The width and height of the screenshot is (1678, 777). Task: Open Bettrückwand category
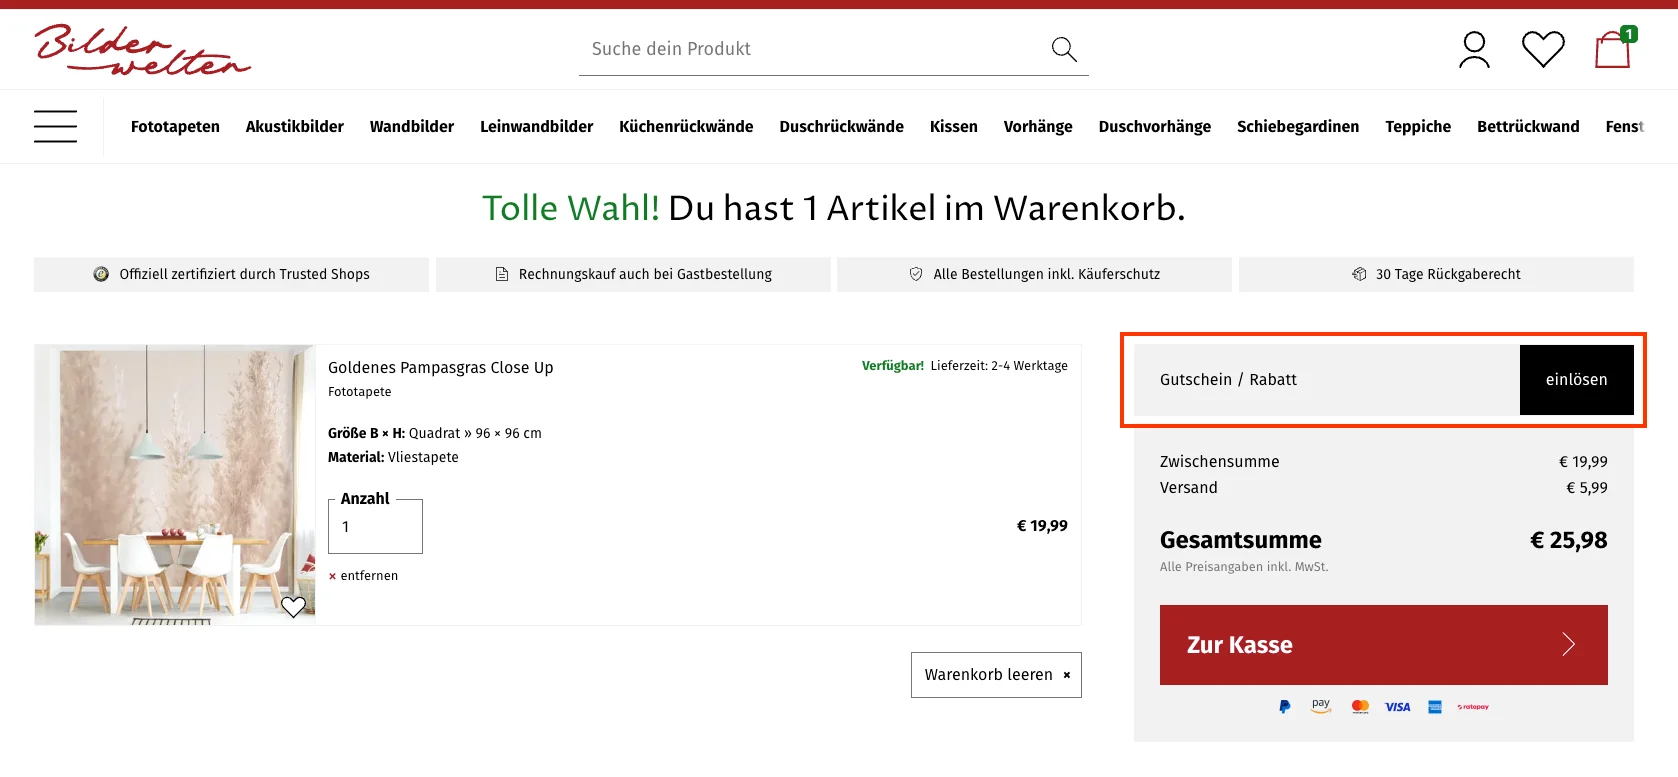1528,126
